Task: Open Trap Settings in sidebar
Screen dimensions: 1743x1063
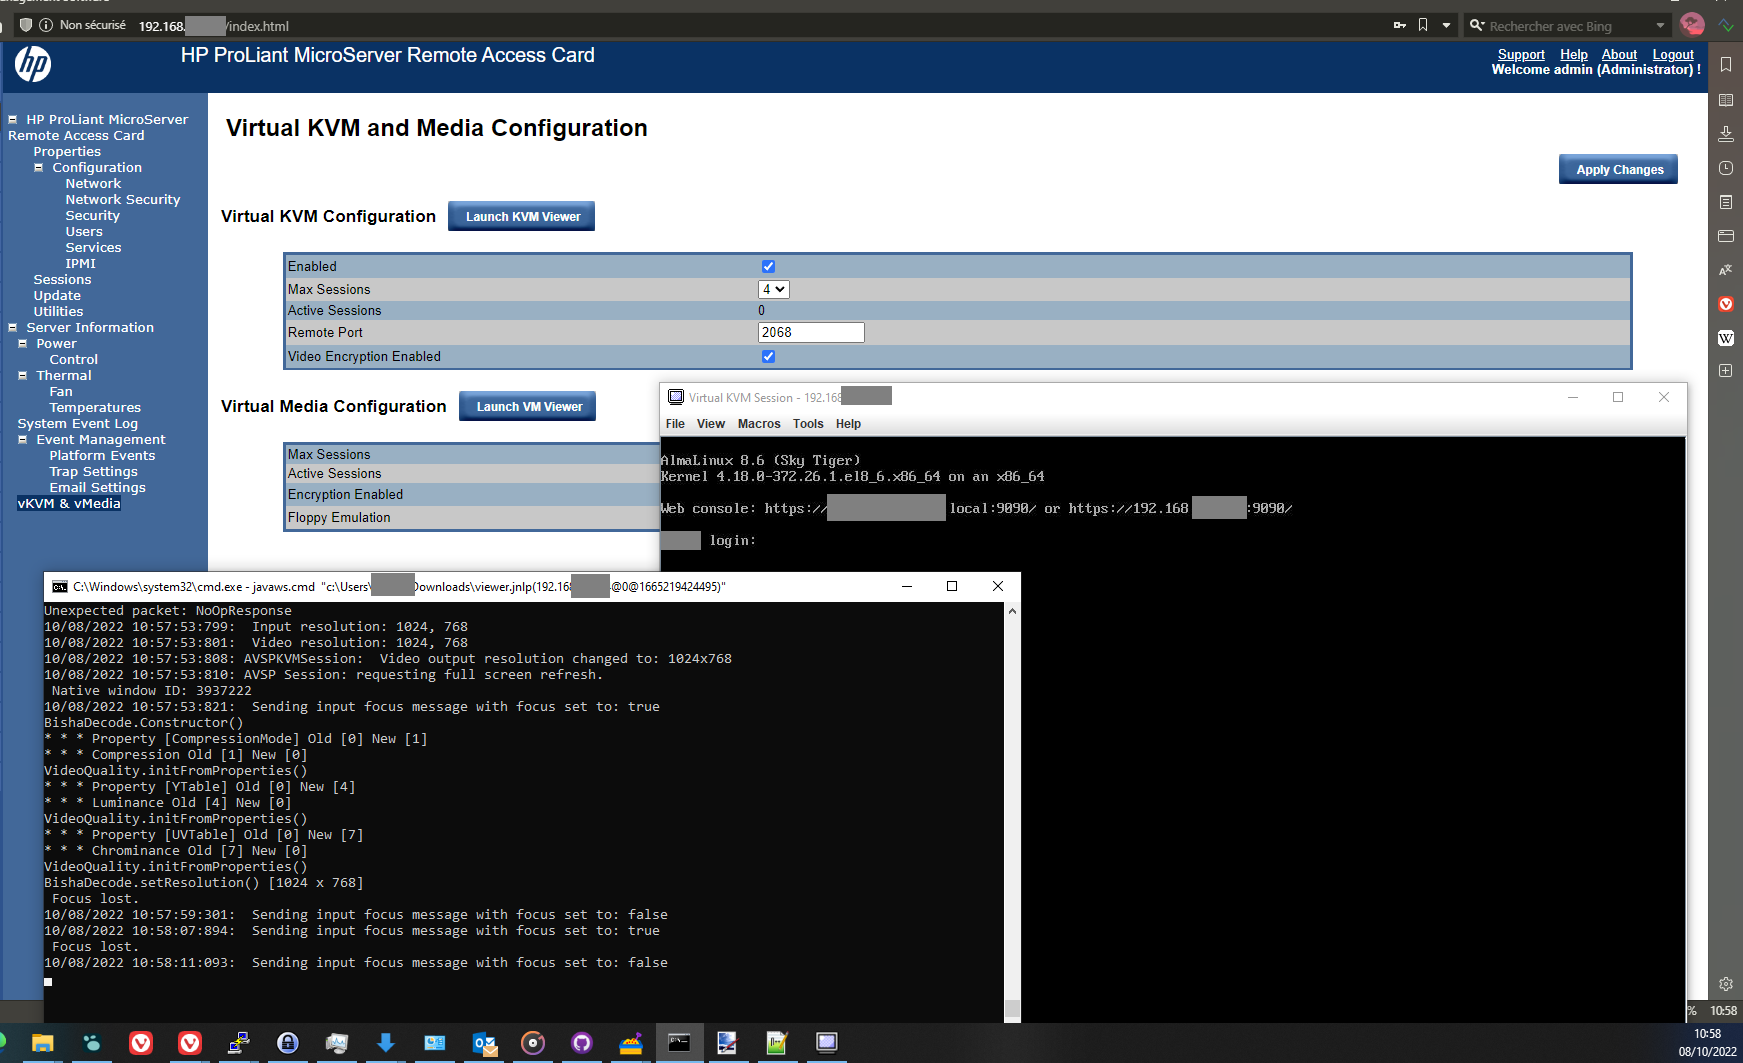Action: tap(94, 472)
